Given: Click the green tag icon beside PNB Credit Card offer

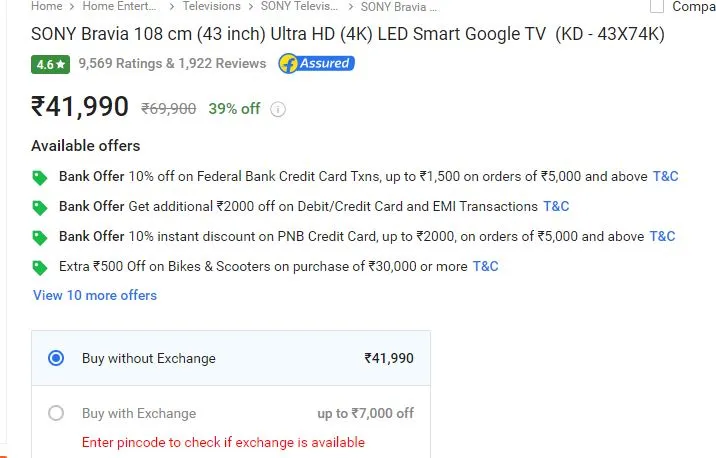Looking at the screenshot, I should click(40, 237).
